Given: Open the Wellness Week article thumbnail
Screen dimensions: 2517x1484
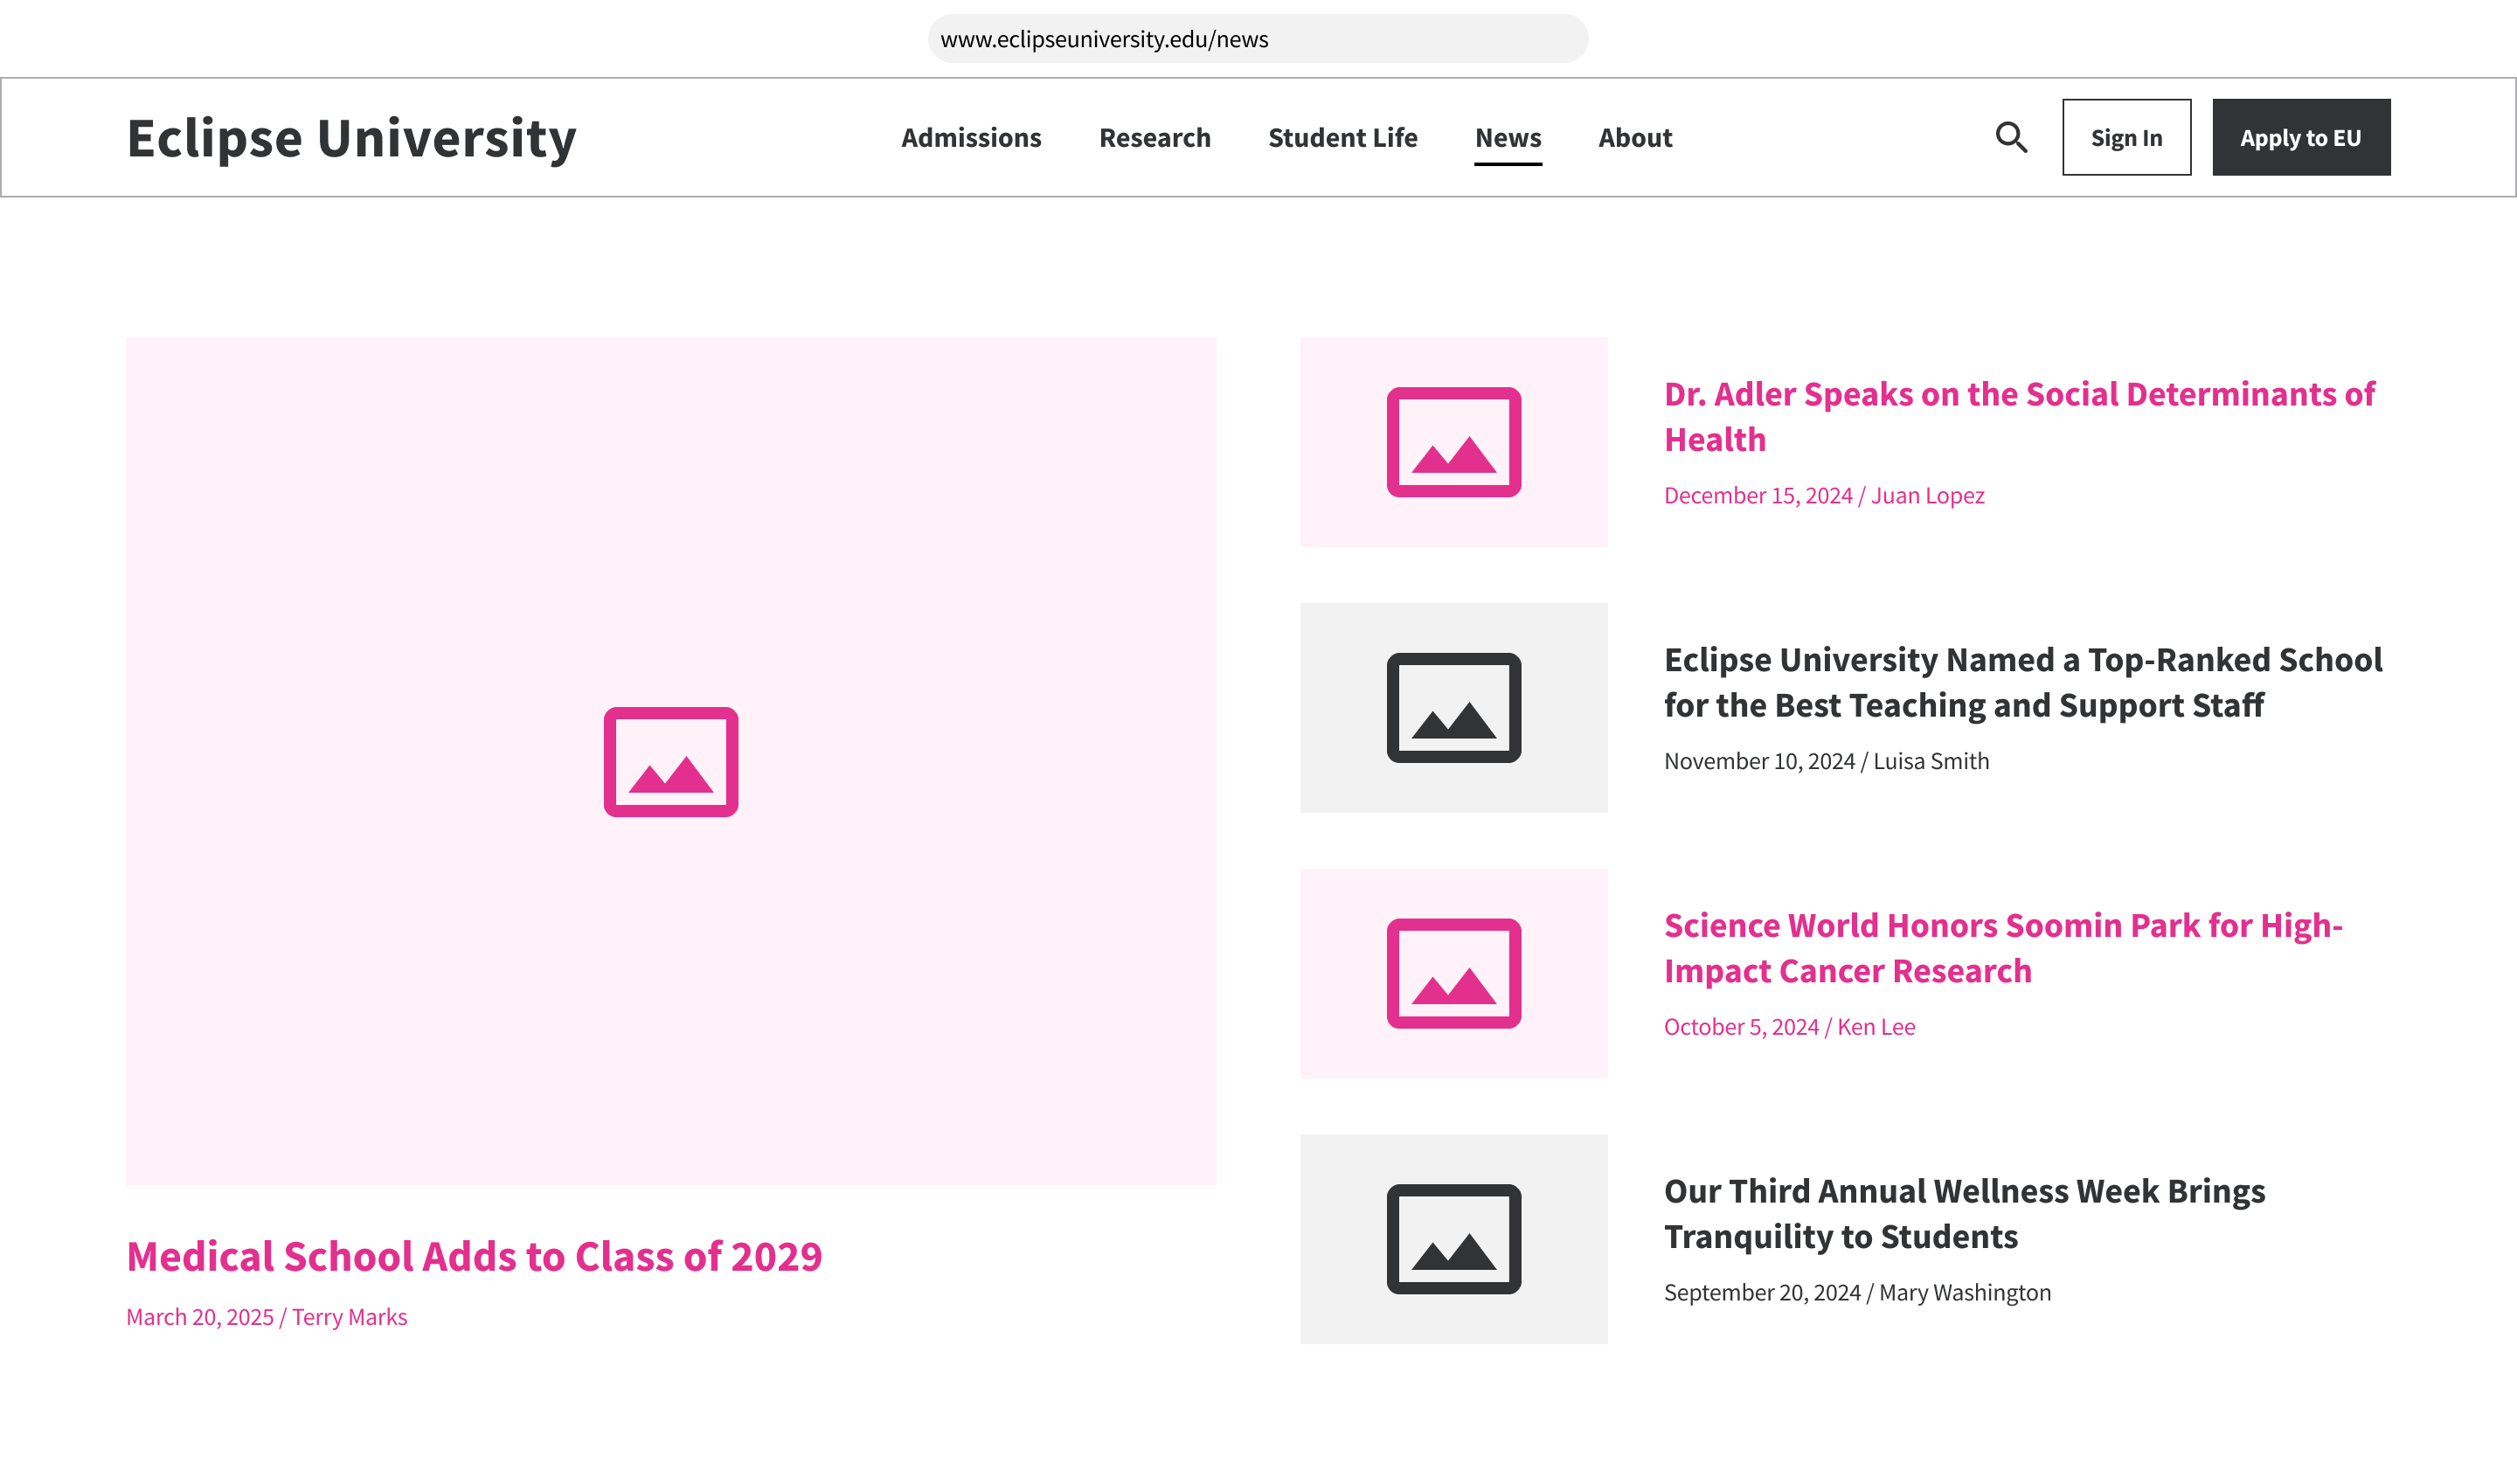Looking at the screenshot, I should coord(1454,1239).
